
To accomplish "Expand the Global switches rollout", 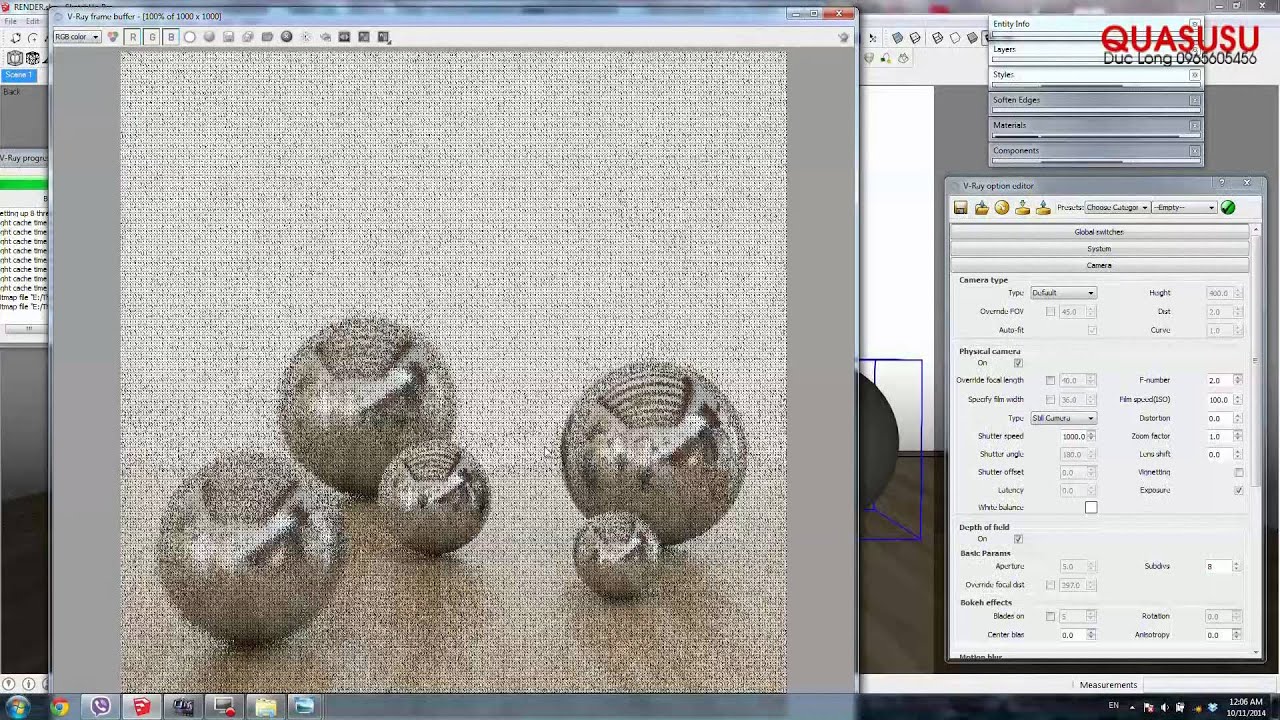I will (1099, 232).
